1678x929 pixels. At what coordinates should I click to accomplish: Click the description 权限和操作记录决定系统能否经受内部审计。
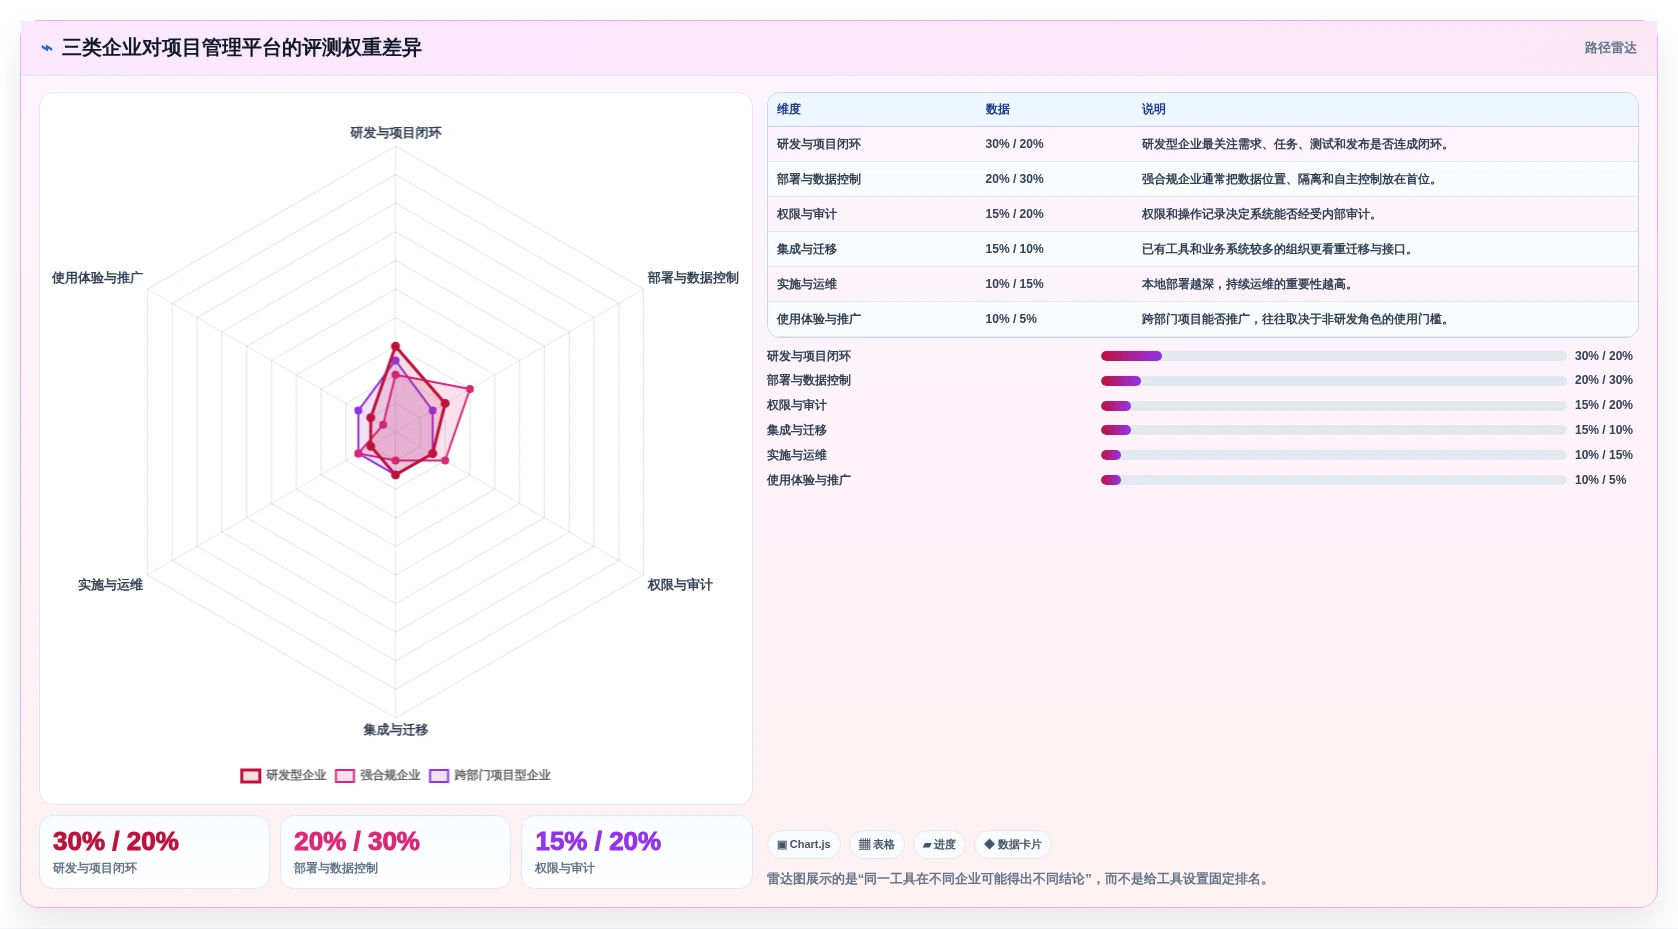1261,214
